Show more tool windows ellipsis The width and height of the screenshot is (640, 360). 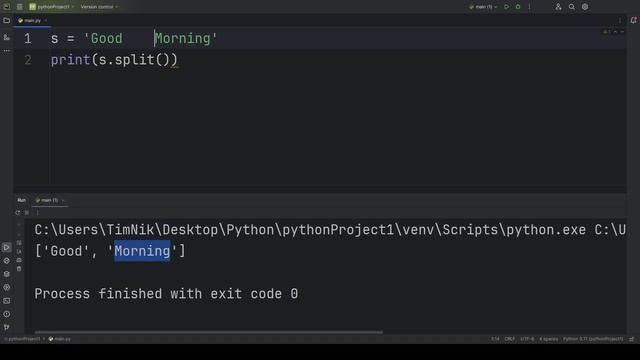point(7,51)
